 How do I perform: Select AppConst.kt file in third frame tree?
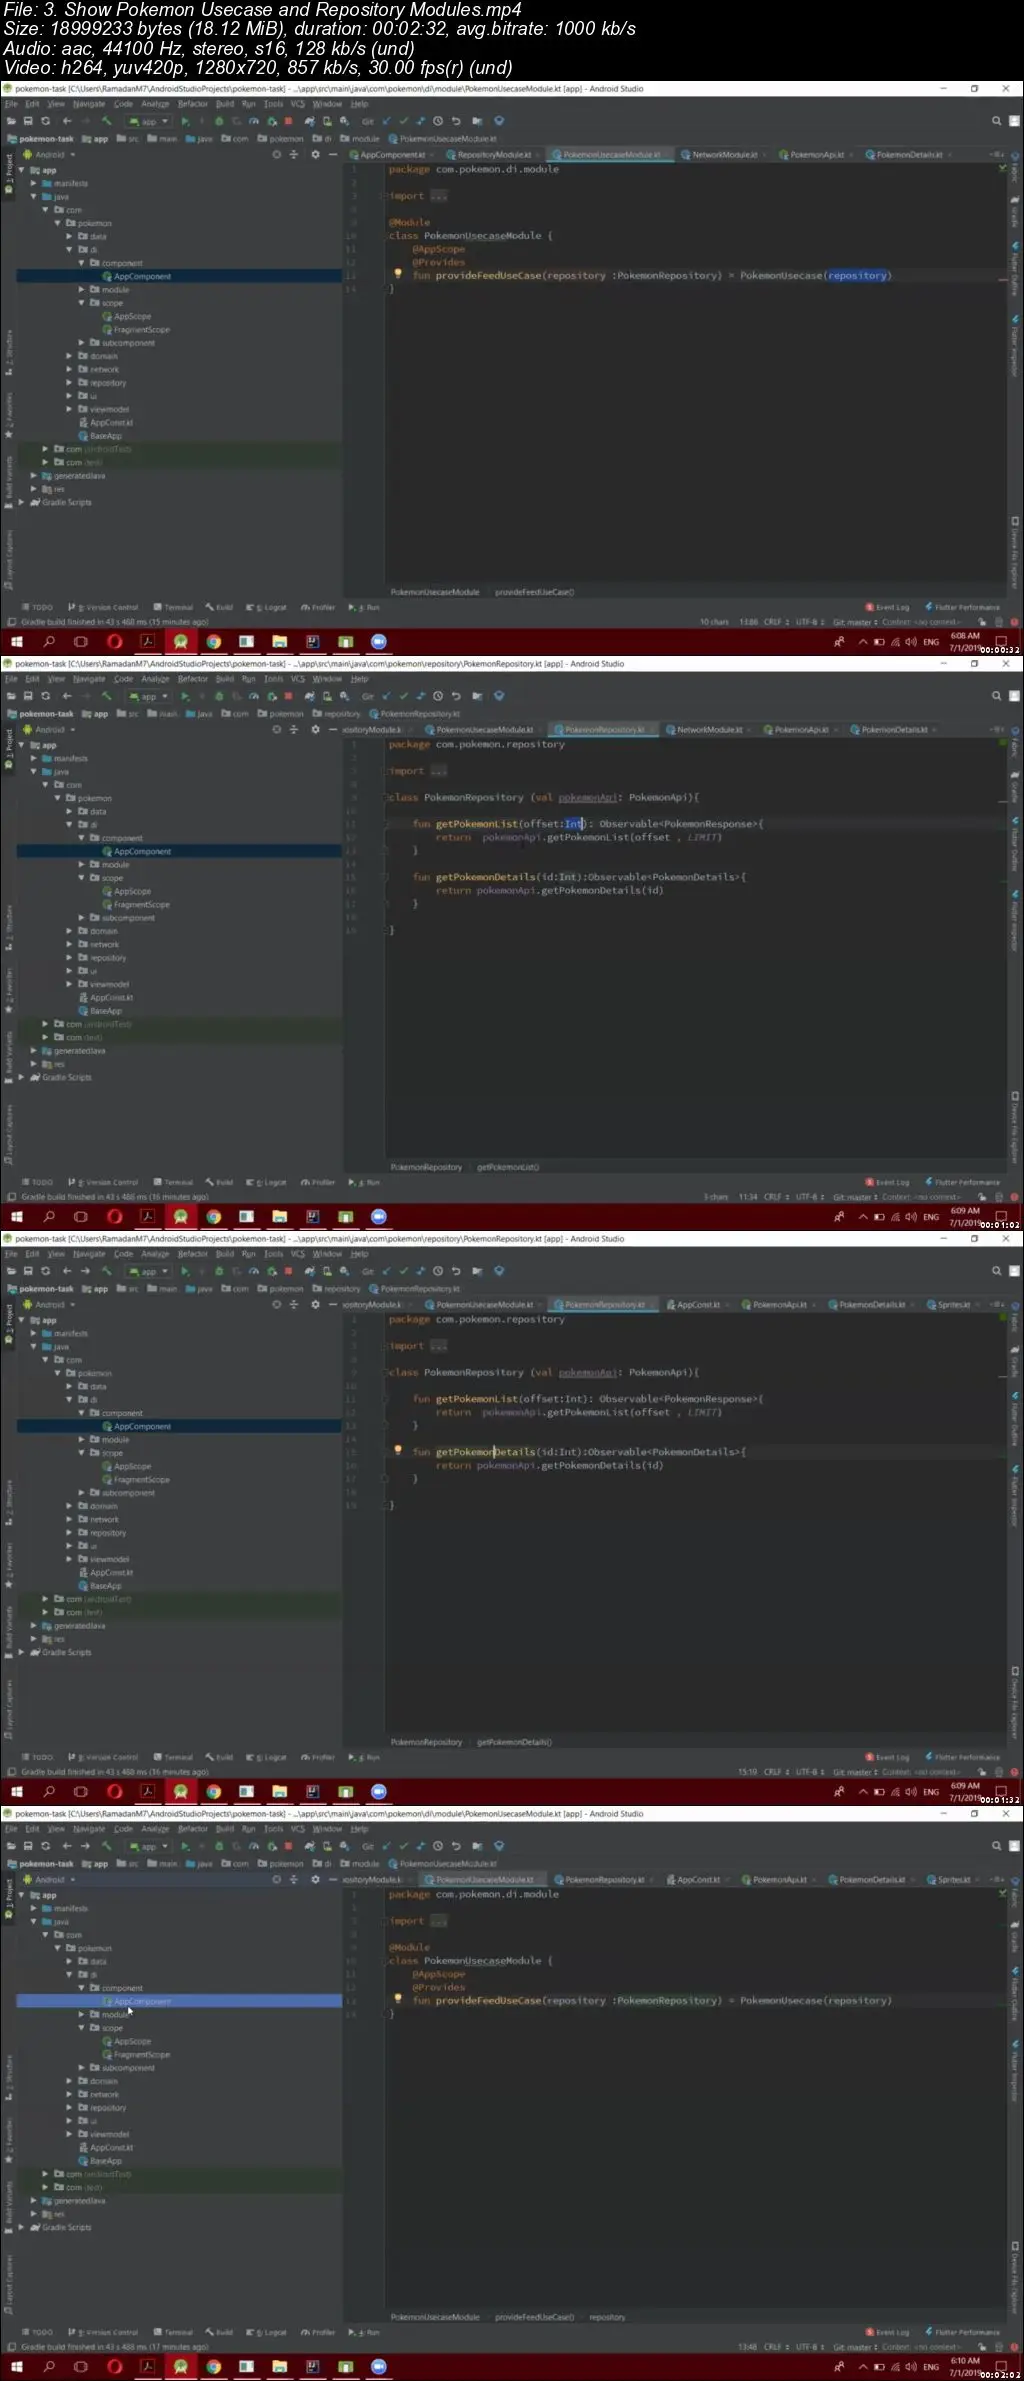[106, 1572]
